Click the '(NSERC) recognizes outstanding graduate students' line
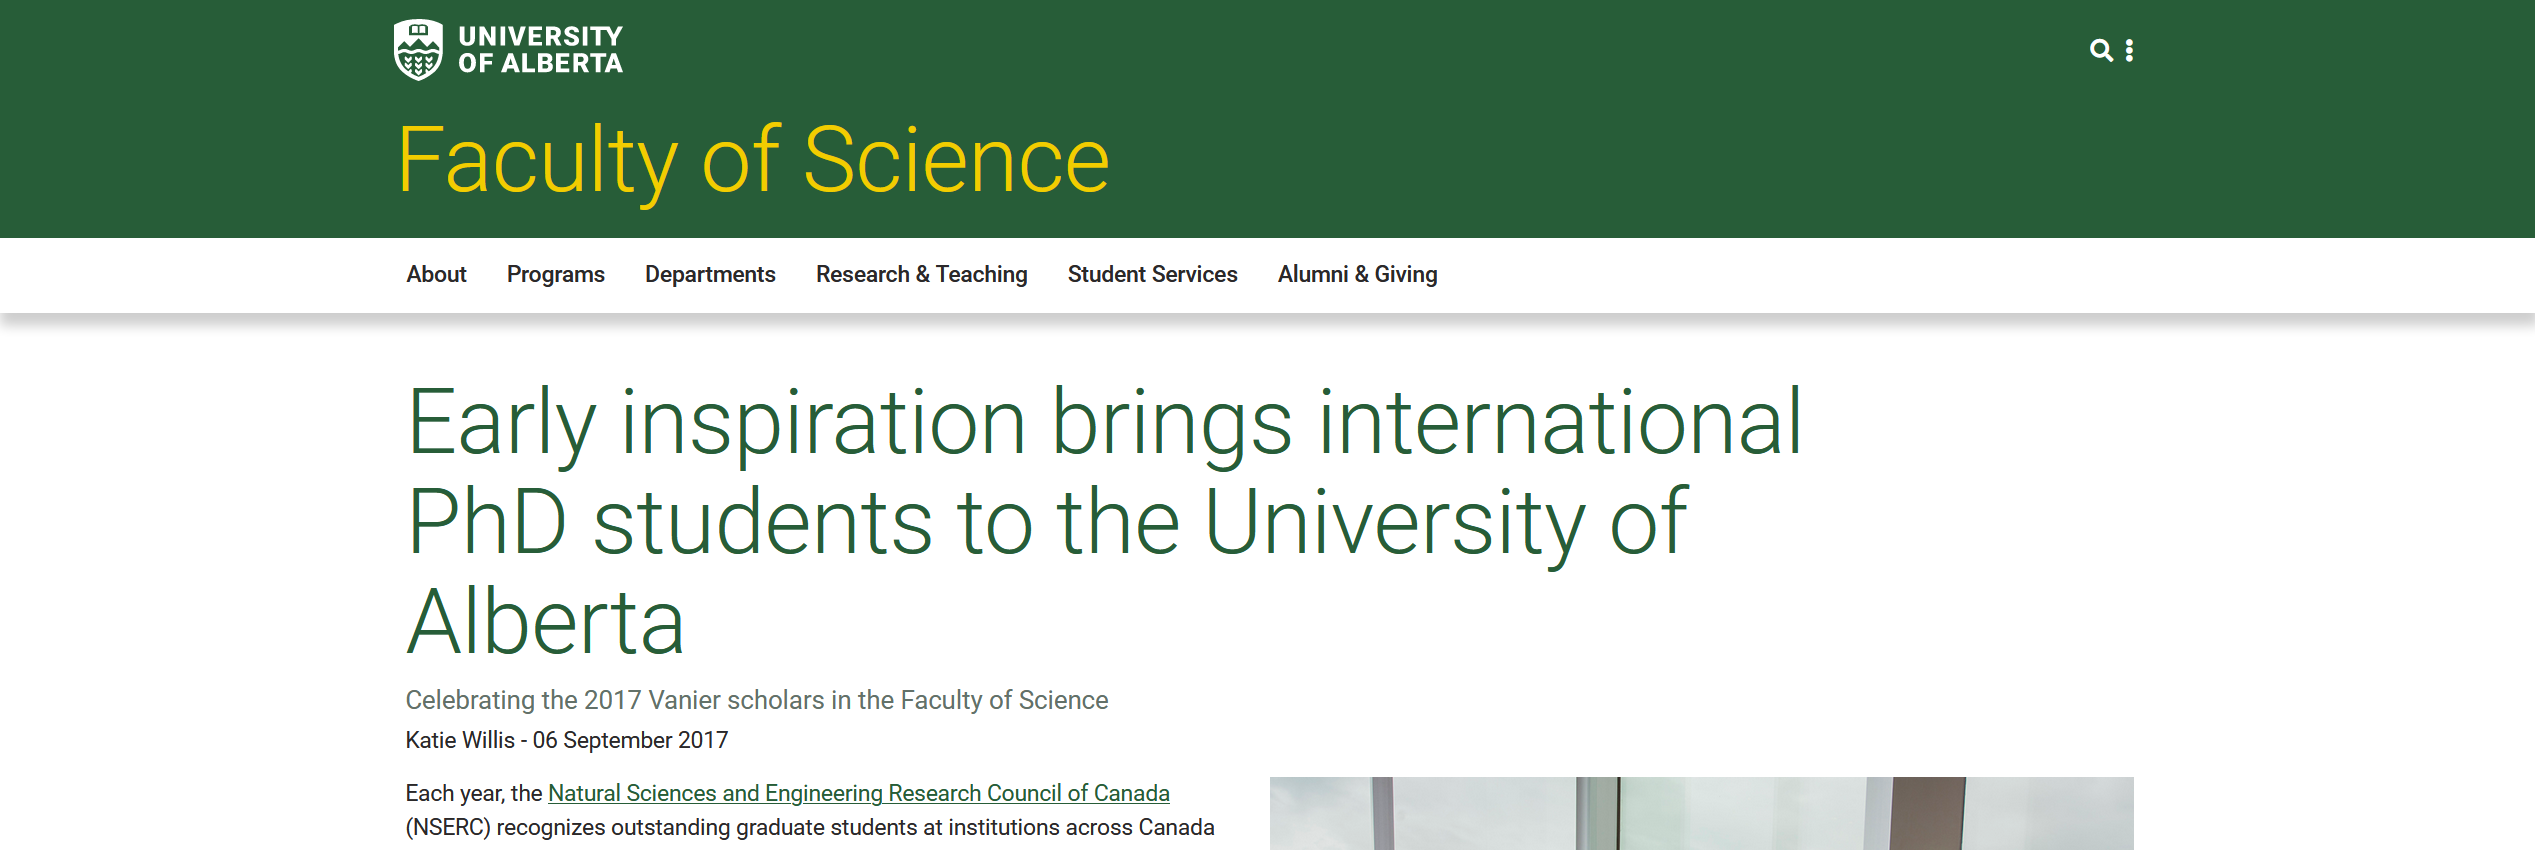The height and width of the screenshot is (850, 2535). coord(809,828)
